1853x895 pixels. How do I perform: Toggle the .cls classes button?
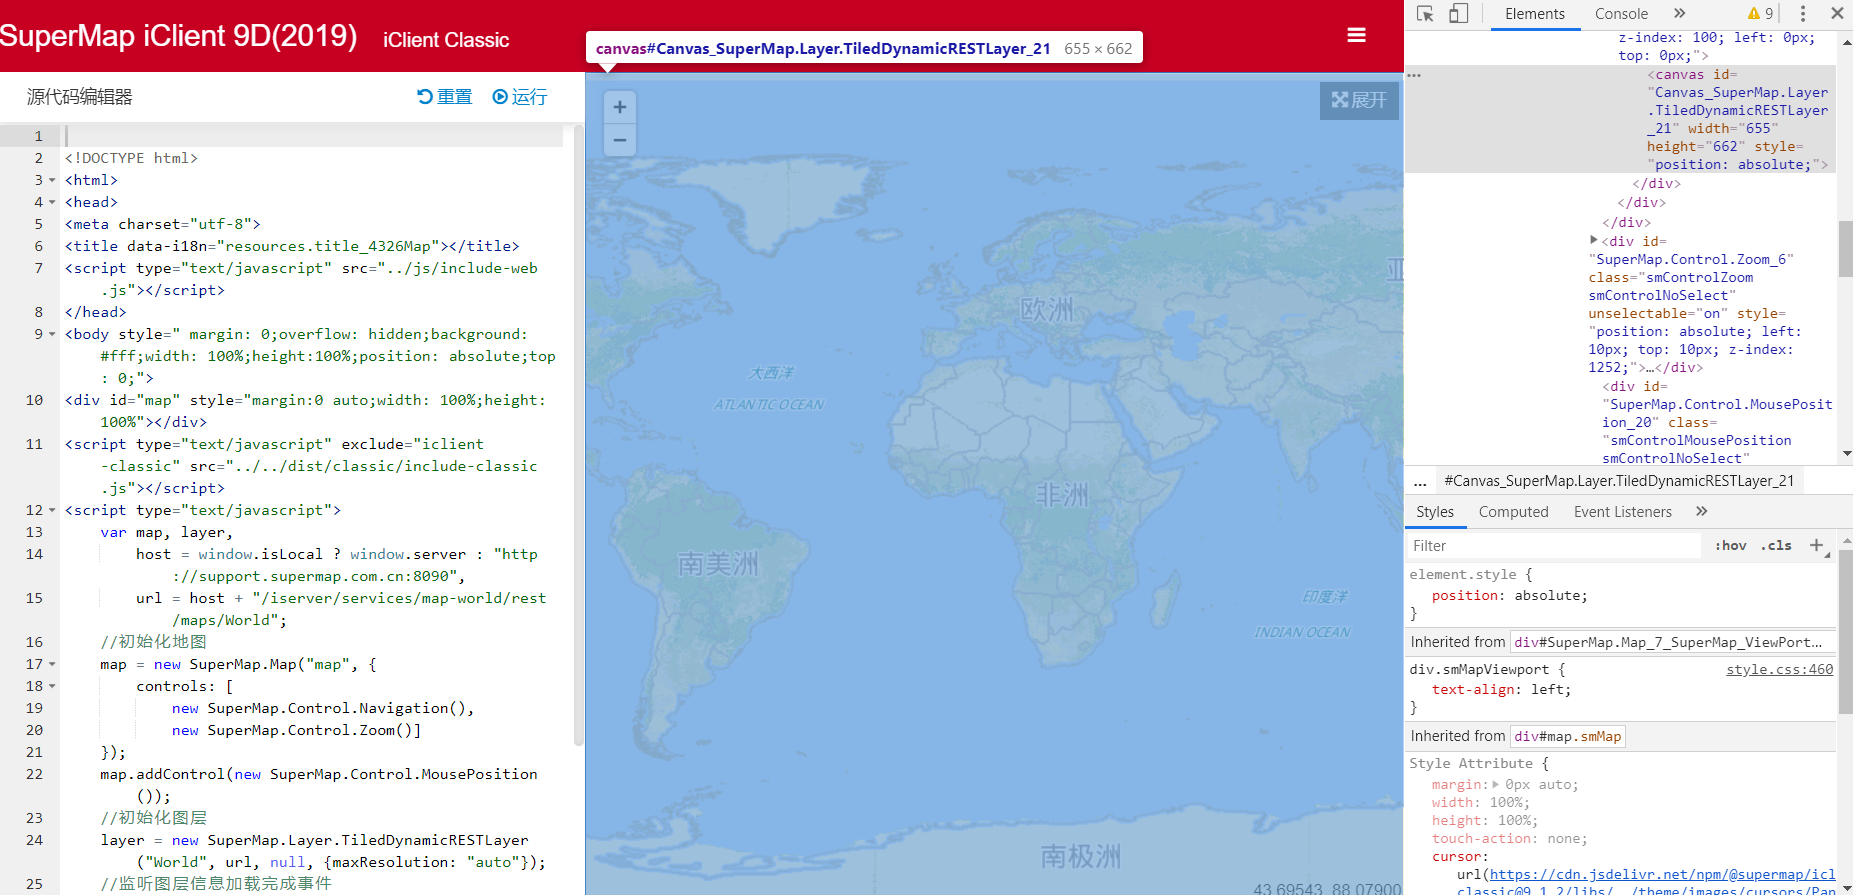coord(1776,546)
